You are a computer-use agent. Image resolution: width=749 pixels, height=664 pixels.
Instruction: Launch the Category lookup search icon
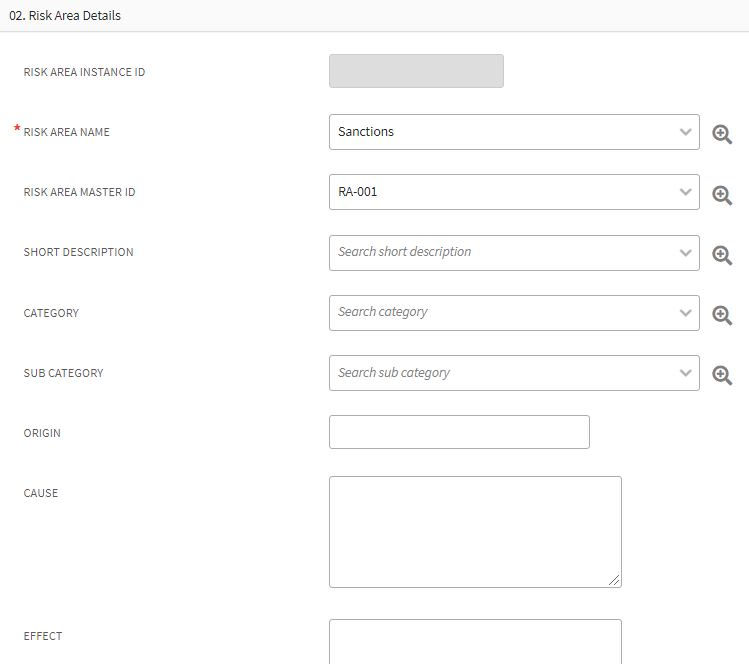(x=722, y=314)
